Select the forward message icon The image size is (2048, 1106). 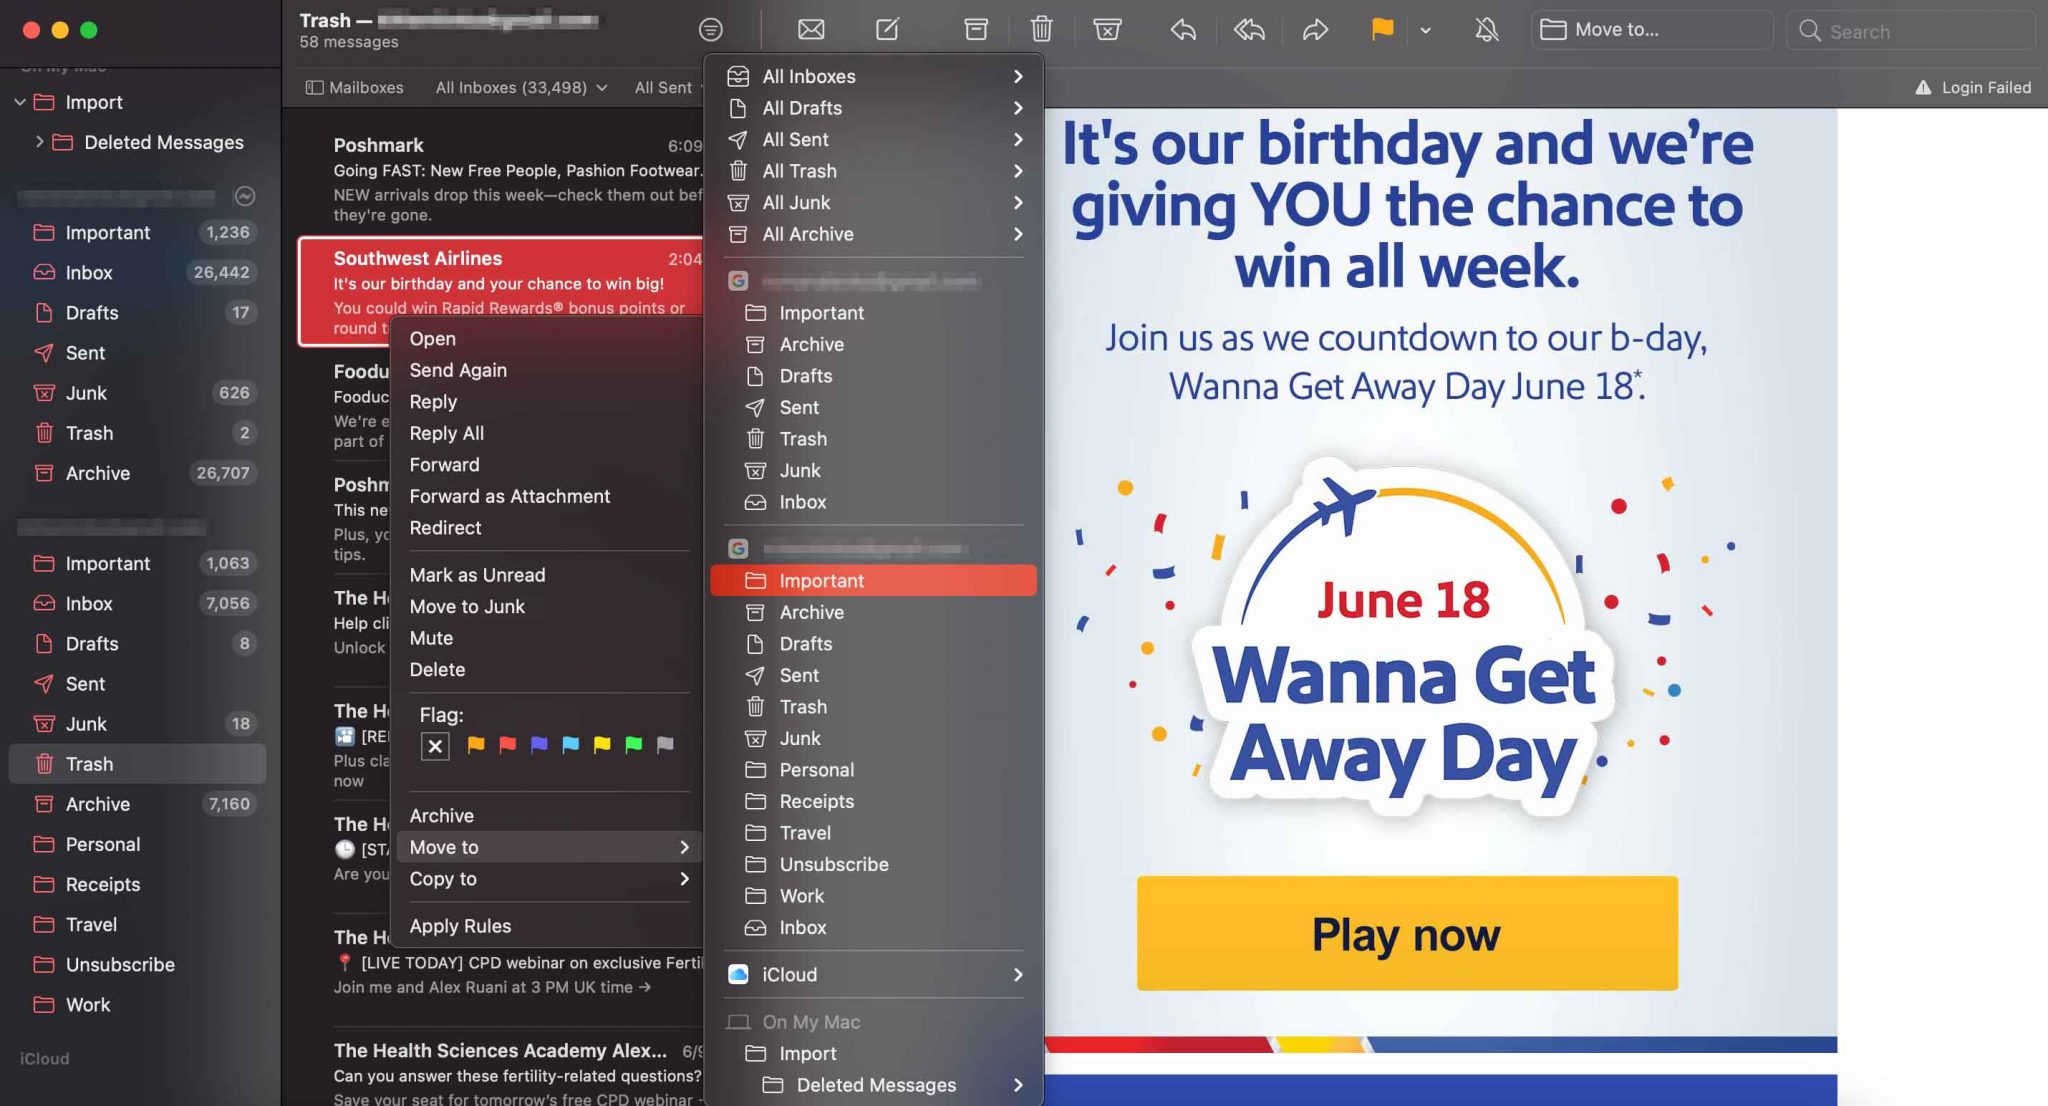tap(1314, 30)
